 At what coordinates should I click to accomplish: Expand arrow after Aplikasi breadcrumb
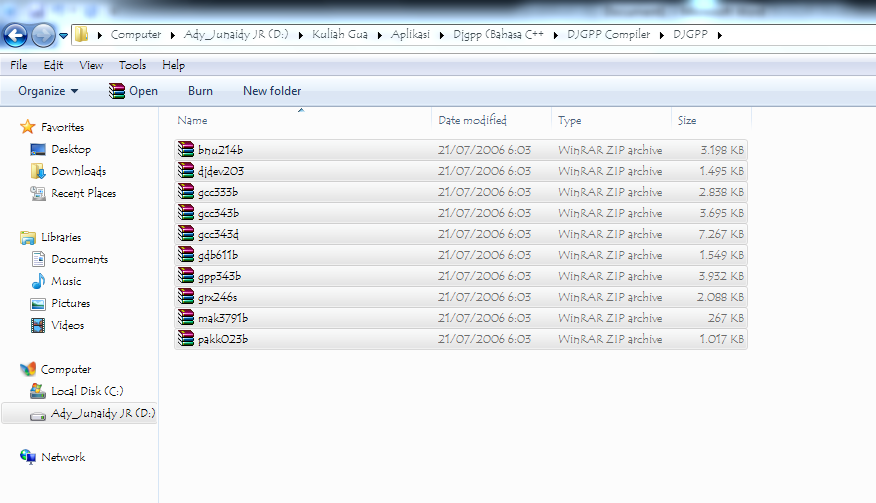pyautogui.click(x=441, y=35)
